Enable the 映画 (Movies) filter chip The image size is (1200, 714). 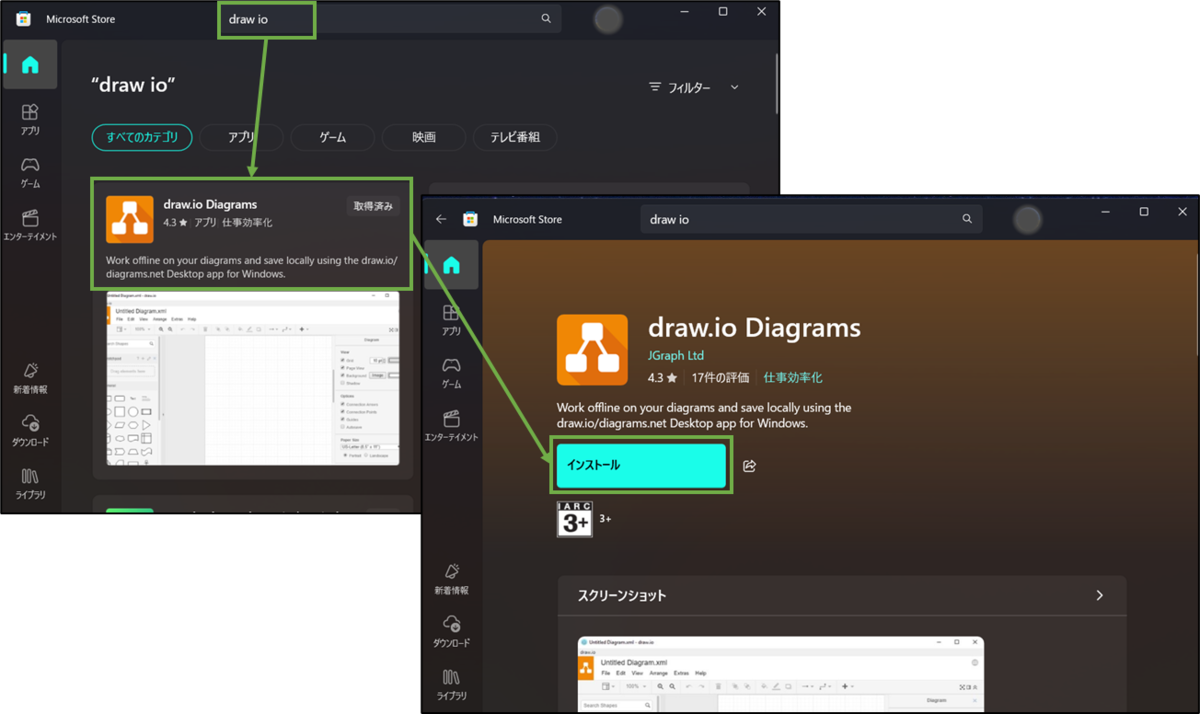(423, 137)
